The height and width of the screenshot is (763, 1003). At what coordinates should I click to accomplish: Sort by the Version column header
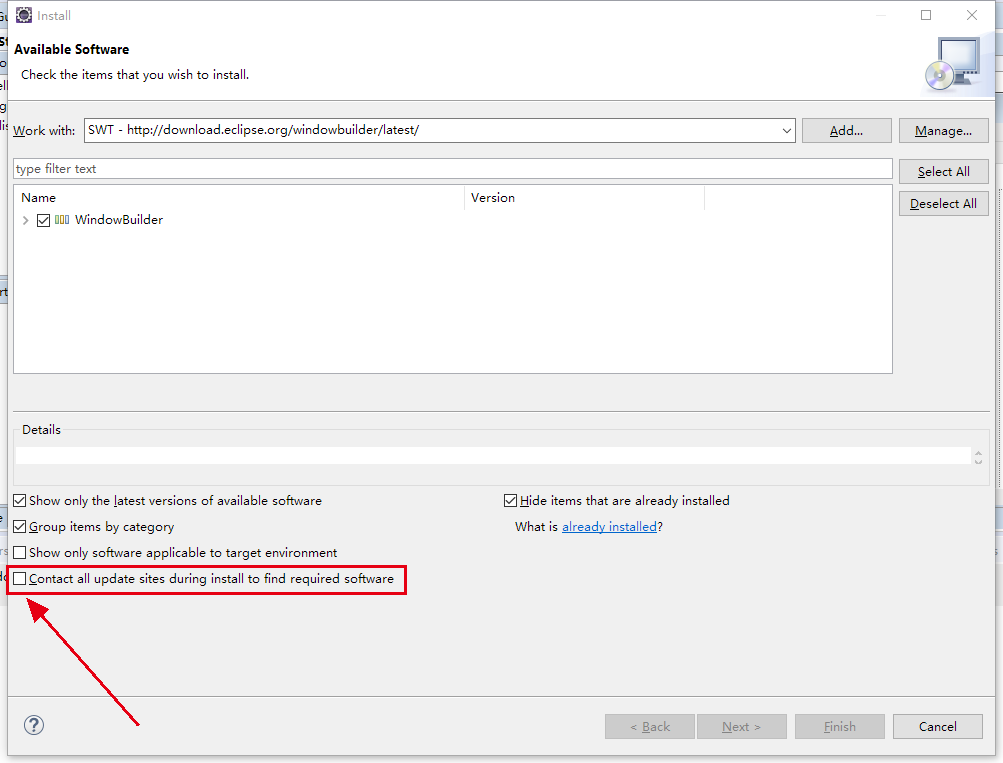coord(584,198)
